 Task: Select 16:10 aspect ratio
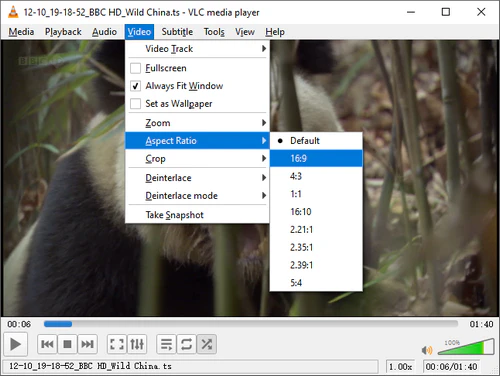316,212
